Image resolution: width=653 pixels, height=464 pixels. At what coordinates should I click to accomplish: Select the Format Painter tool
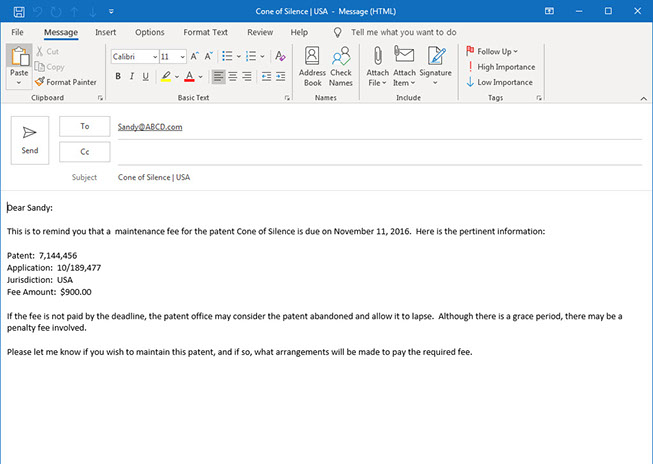[66, 81]
